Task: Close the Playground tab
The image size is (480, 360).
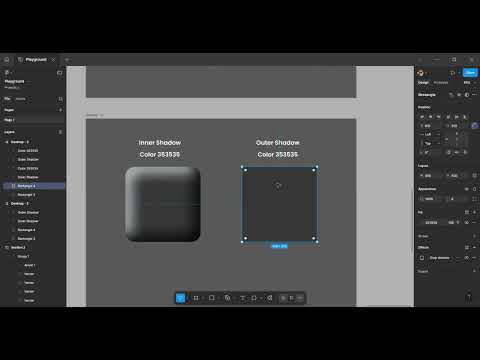Action: coord(54,60)
